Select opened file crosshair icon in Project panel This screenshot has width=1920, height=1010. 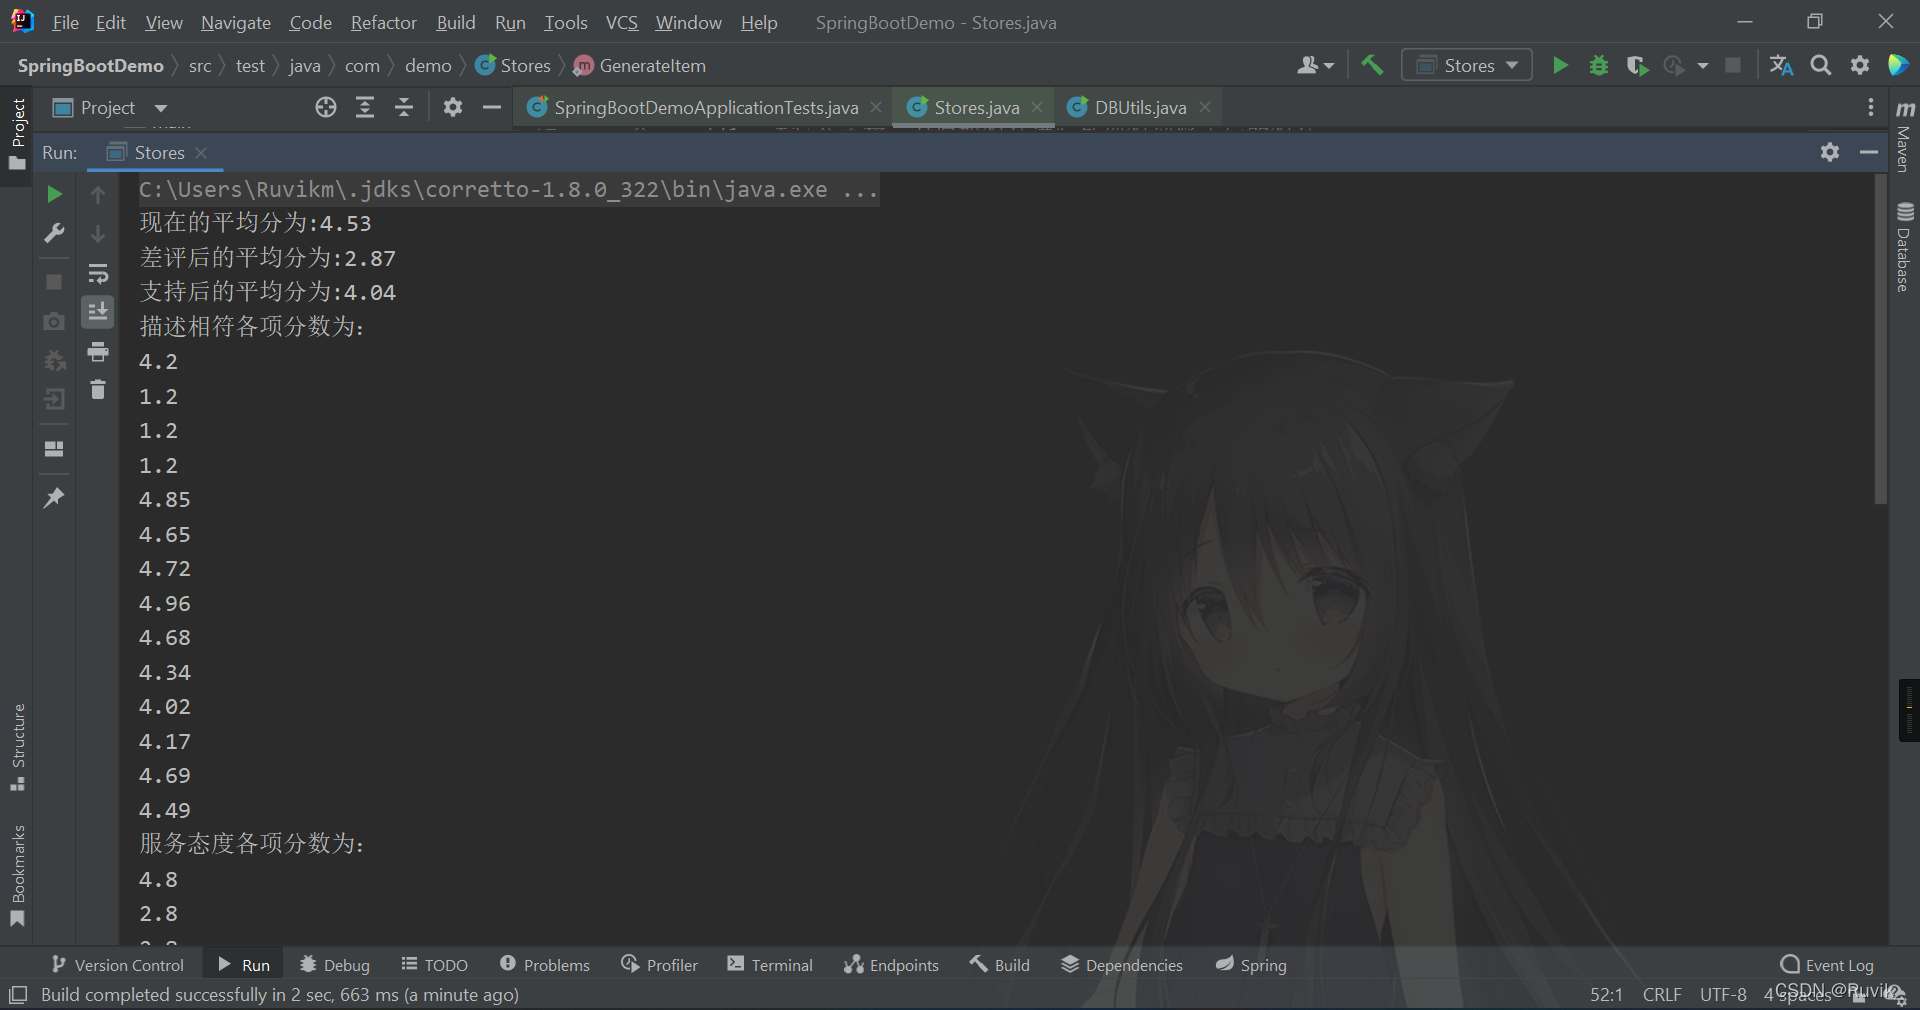(326, 107)
